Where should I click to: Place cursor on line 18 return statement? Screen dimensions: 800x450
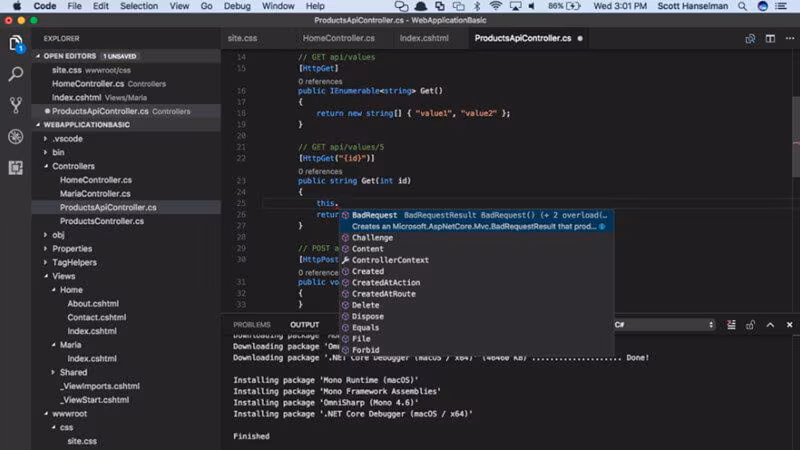413,113
